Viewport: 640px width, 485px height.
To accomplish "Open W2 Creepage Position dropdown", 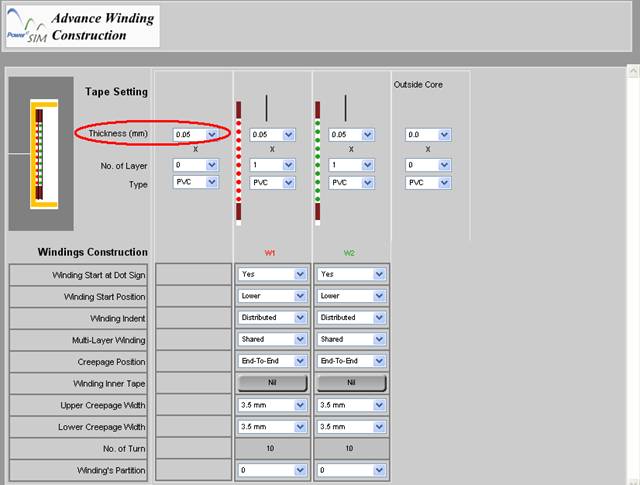I will [x=351, y=361].
